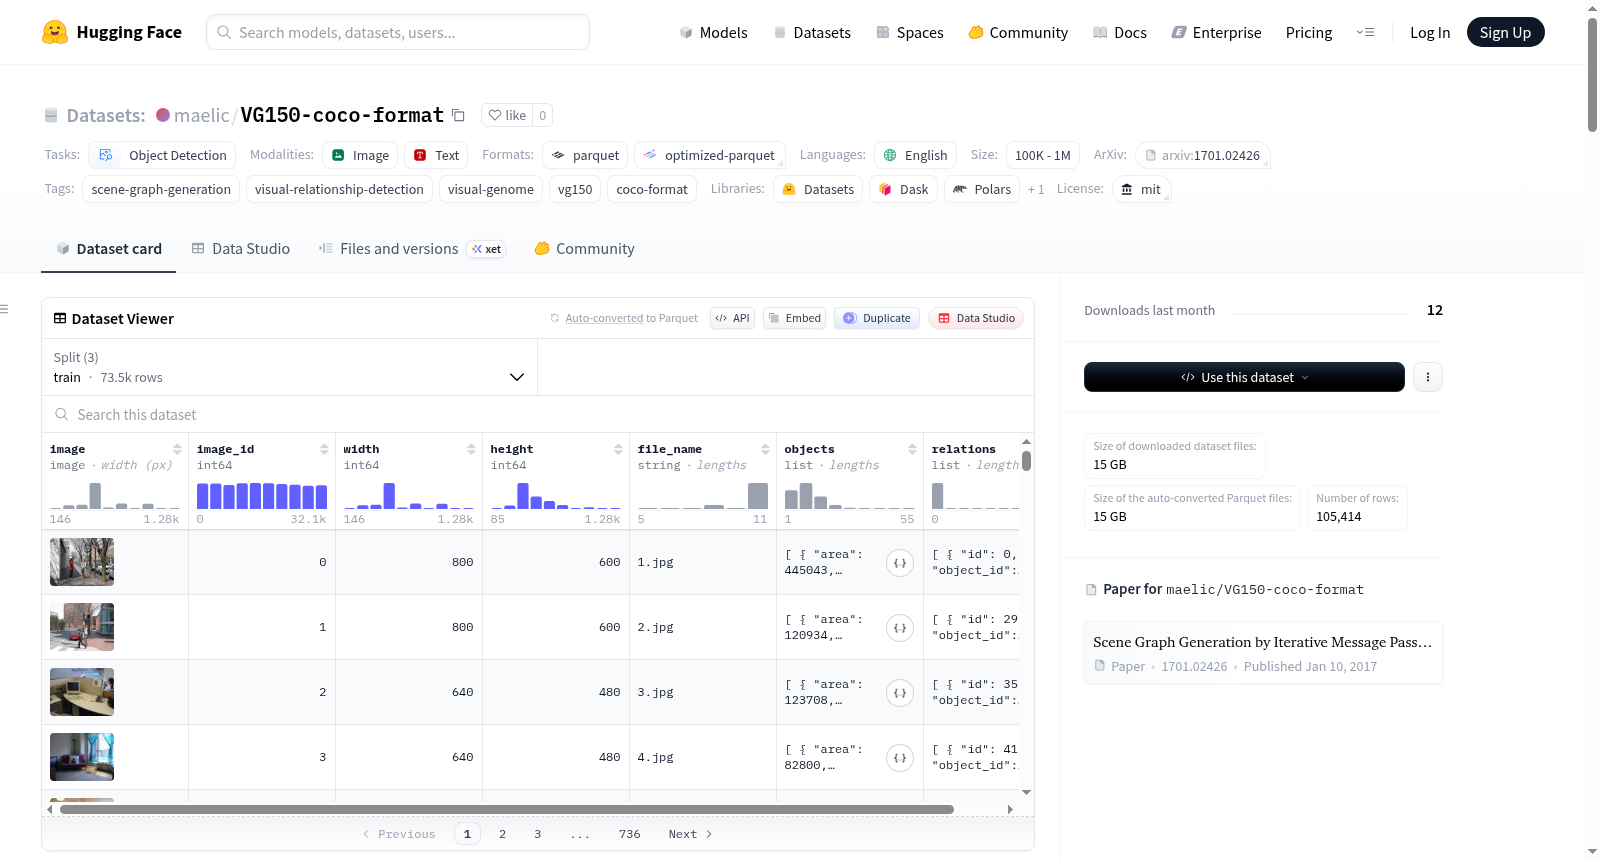Expand the Split train dropdown
The image size is (1600, 861).
click(x=289, y=367)
